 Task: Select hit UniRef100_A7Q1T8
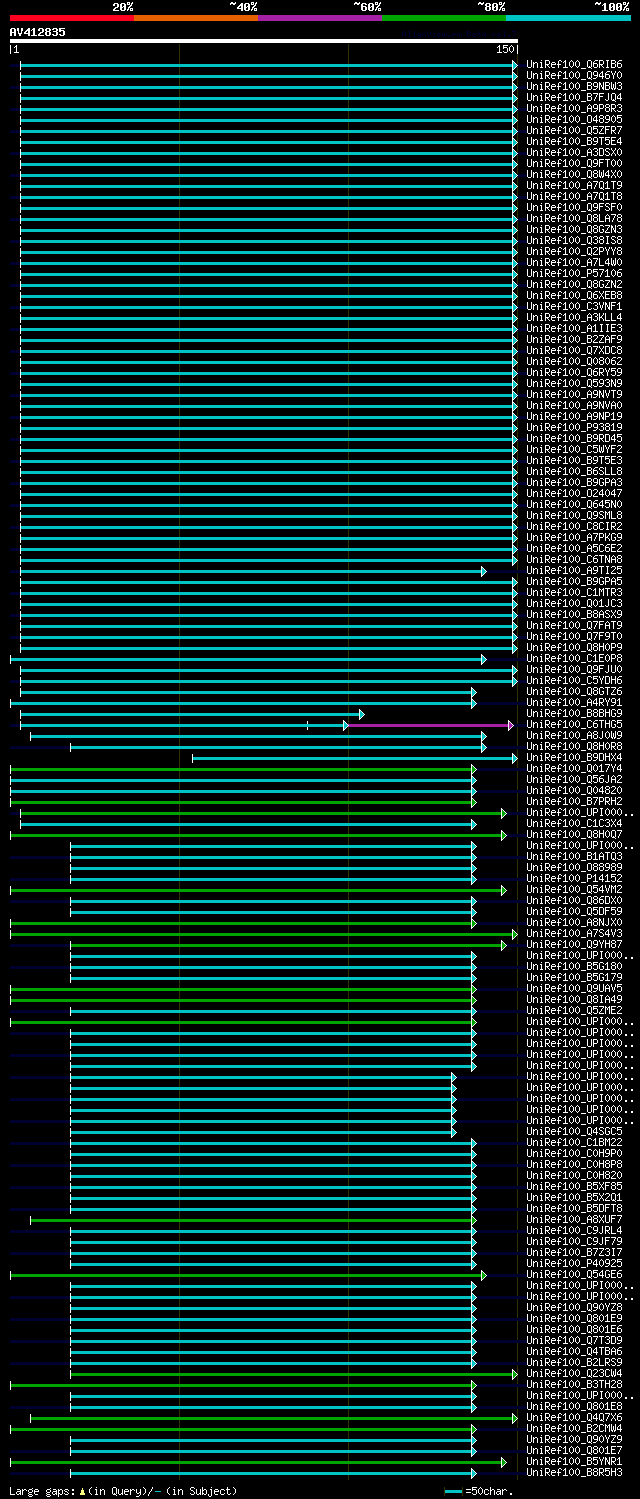click(x=574, y=196)
